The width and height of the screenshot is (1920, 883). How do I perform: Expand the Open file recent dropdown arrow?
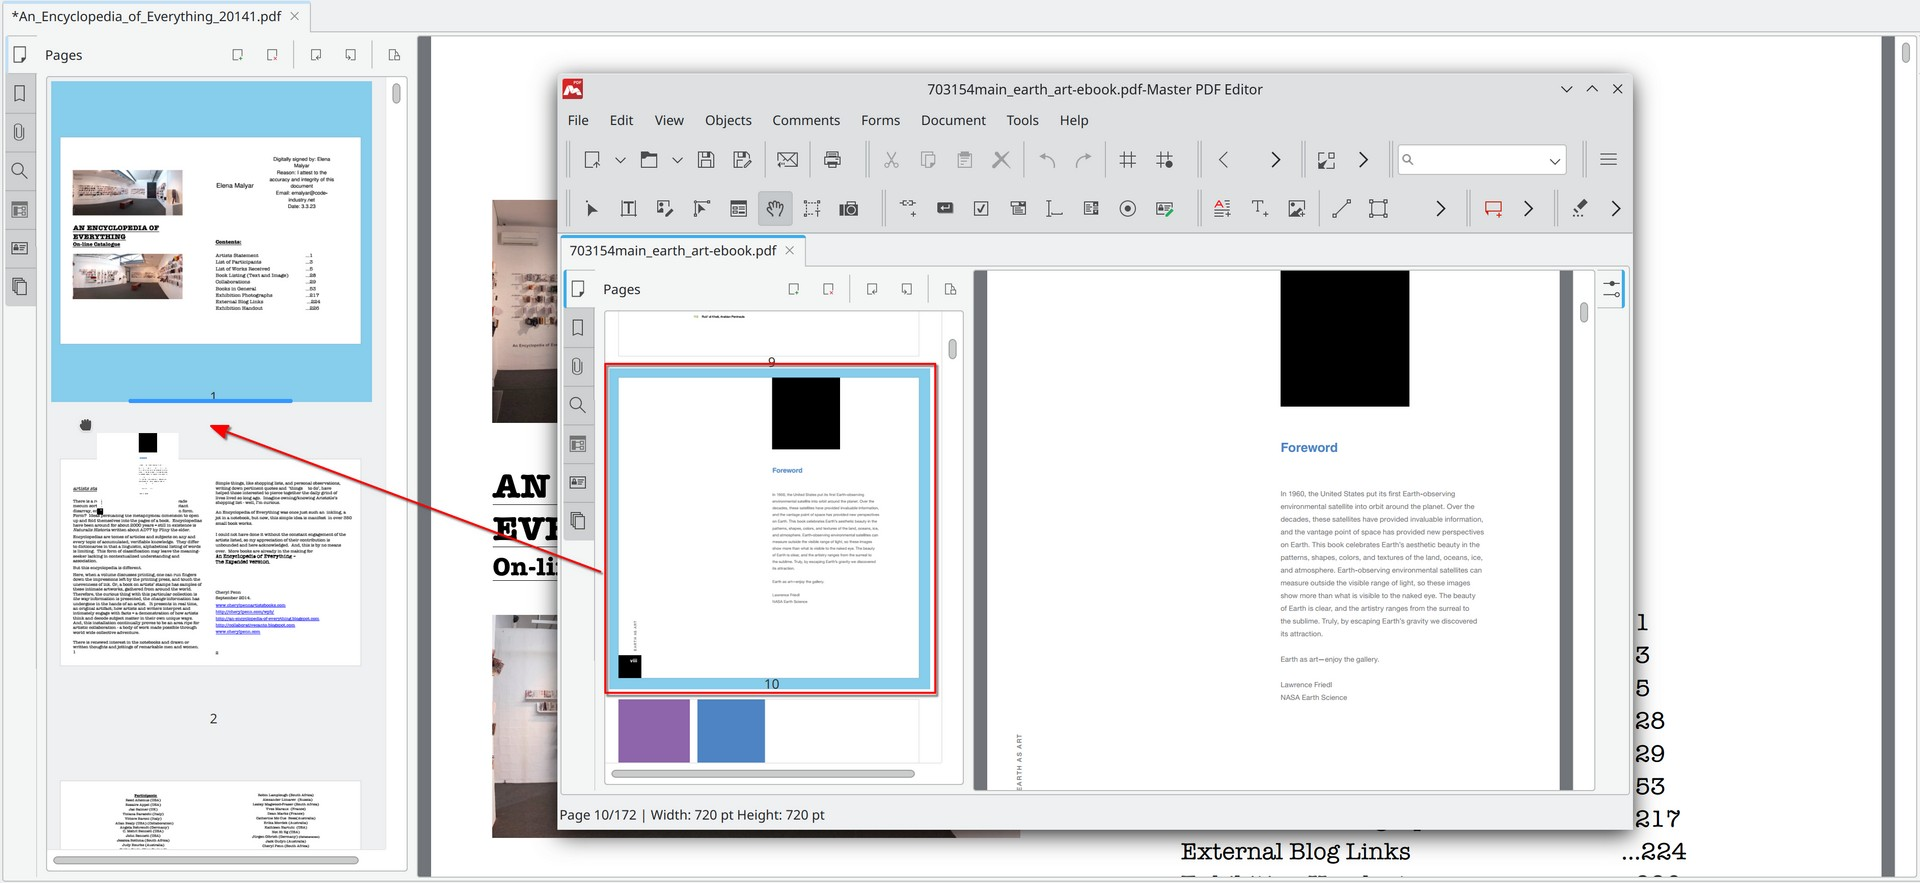click(677, 160)
